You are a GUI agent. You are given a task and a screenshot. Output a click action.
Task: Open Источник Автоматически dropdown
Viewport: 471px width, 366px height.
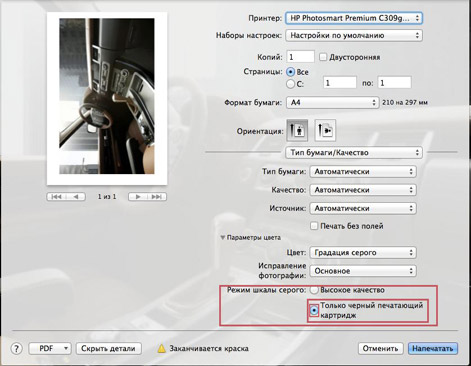(363, 208)
